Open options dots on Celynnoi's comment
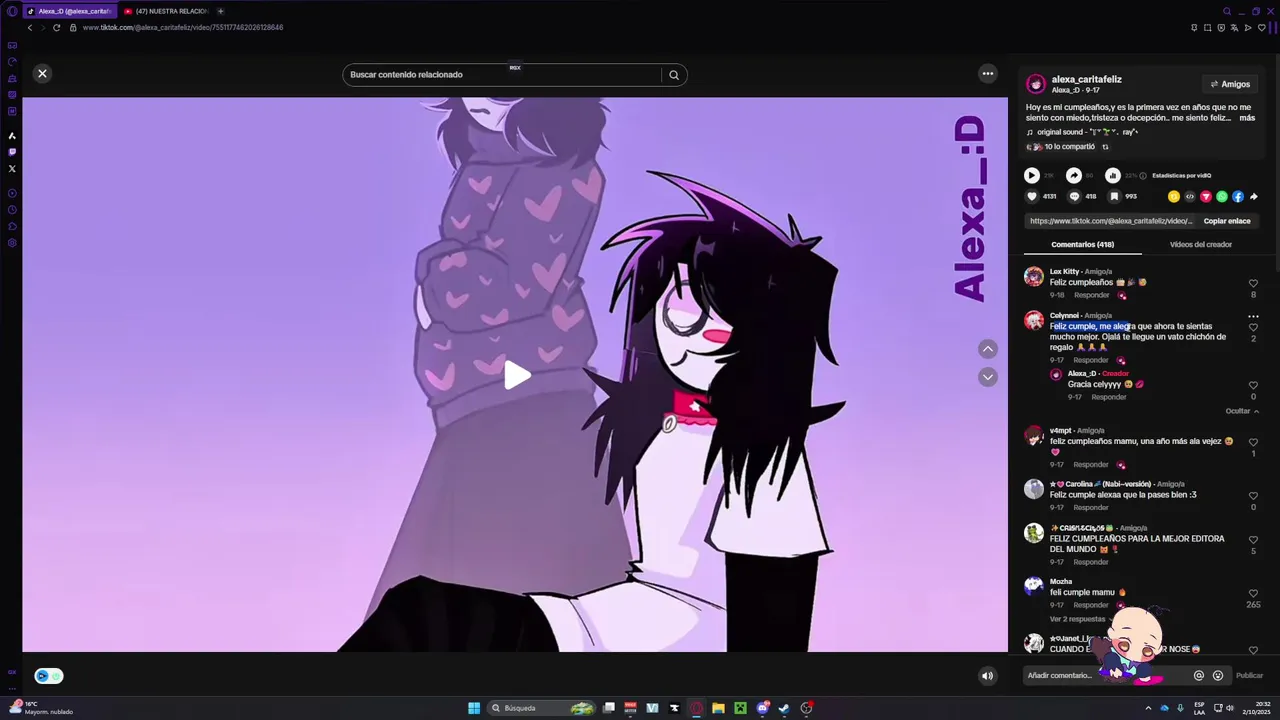Screen dimensions: 1280x720 1253,316
